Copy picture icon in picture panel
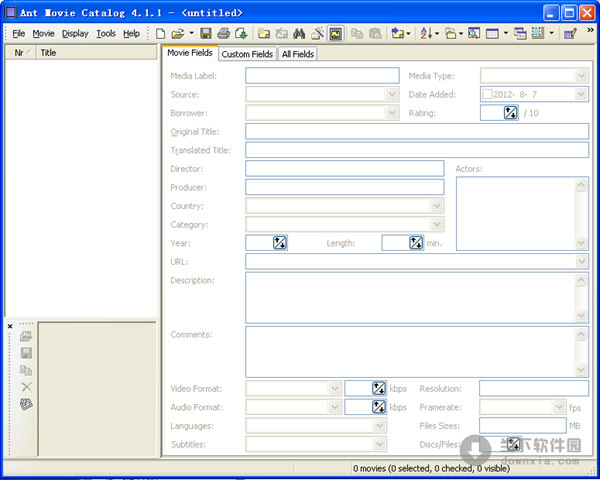The width and height of the screenshot is (600, 480). point(26,370)
